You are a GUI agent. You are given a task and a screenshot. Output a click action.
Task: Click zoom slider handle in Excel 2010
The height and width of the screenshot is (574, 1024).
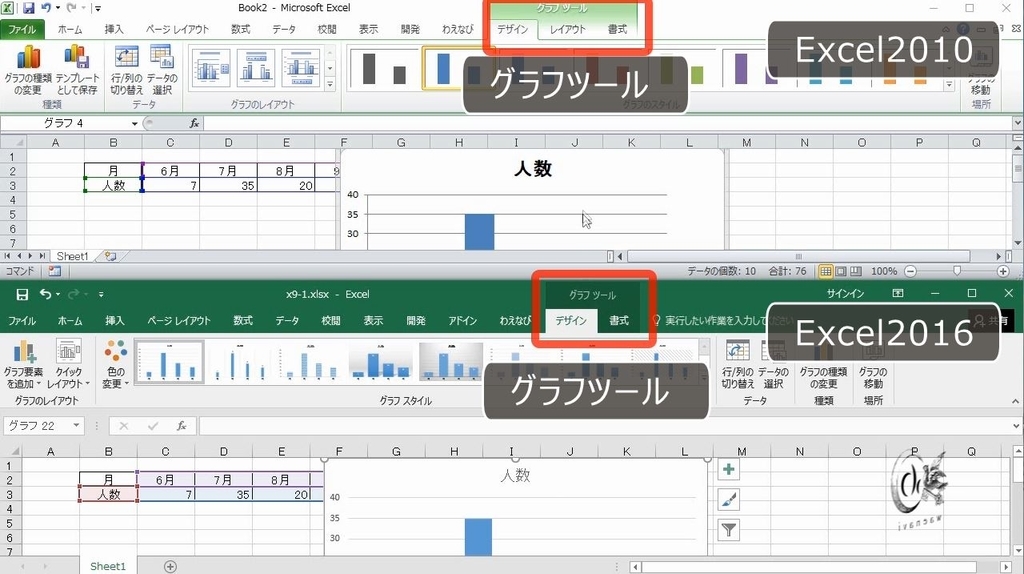(x=957, y=270)
